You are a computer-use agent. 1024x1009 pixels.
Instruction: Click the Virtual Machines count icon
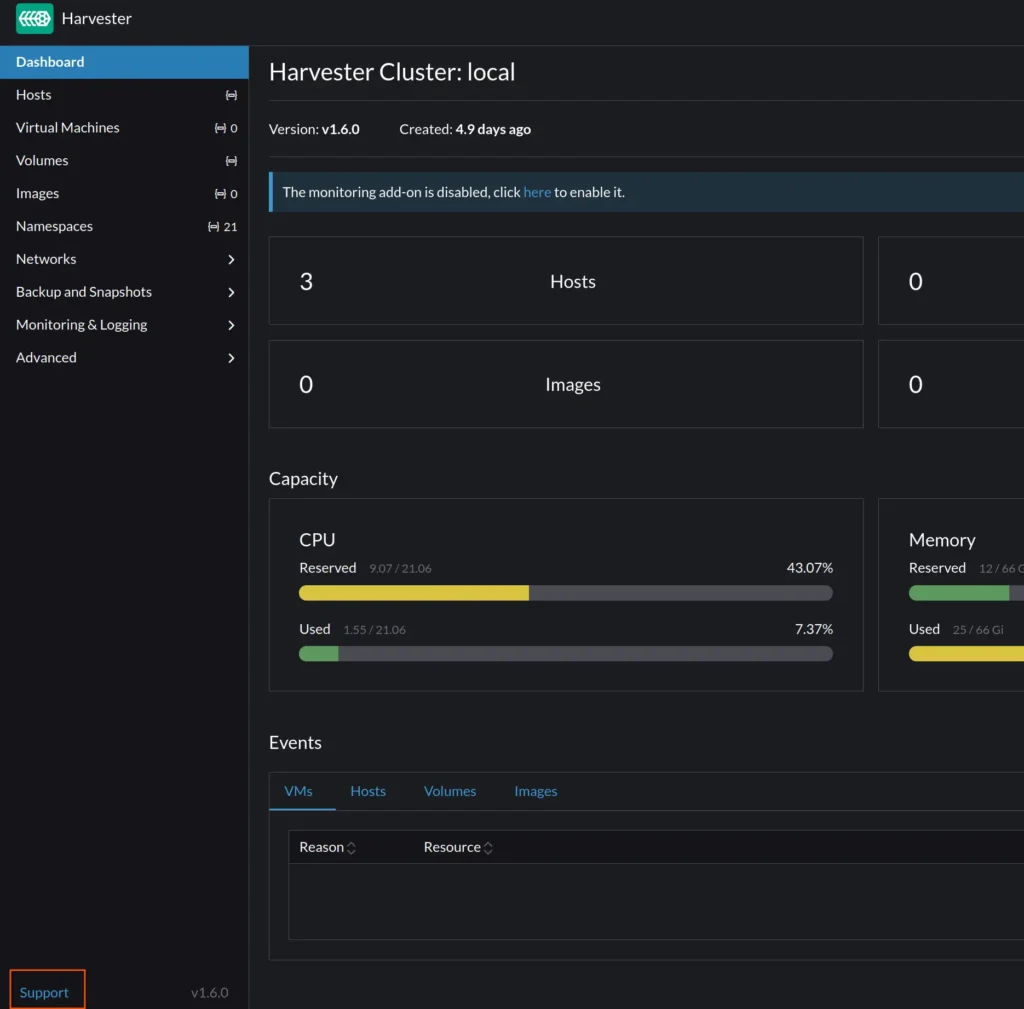(x=220, y=128)
